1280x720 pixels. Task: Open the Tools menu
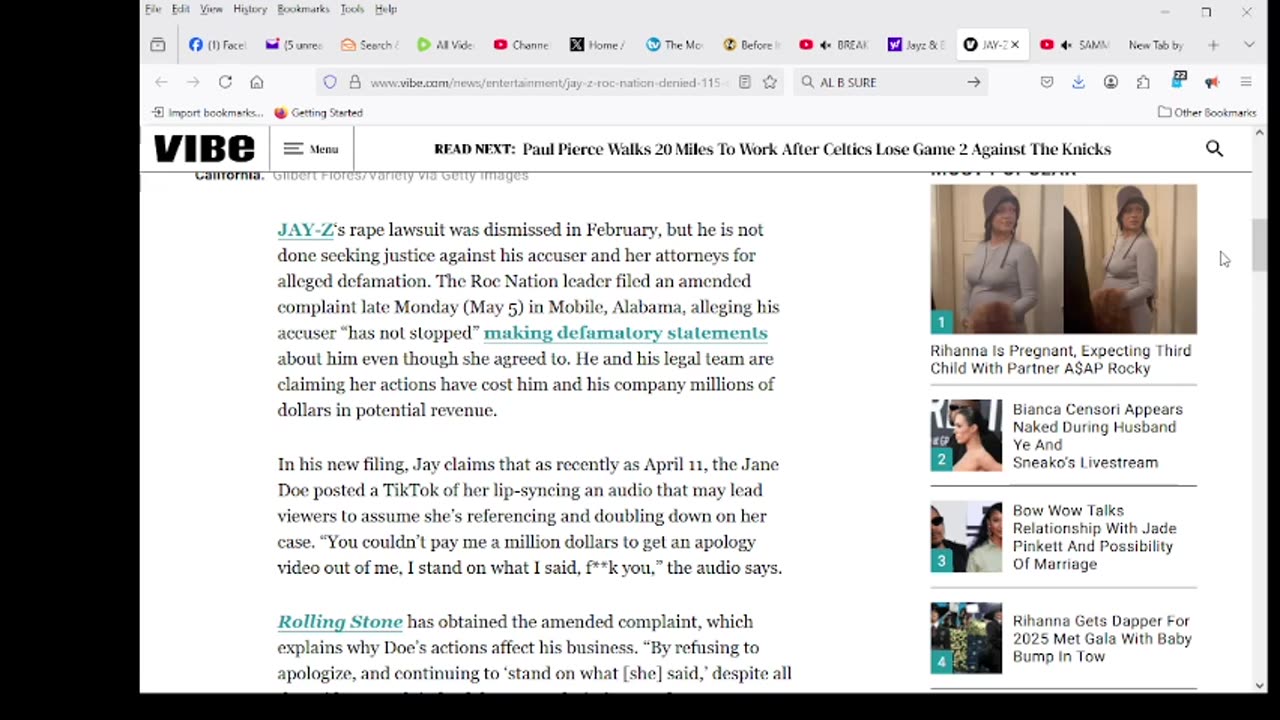pos(352,9)
